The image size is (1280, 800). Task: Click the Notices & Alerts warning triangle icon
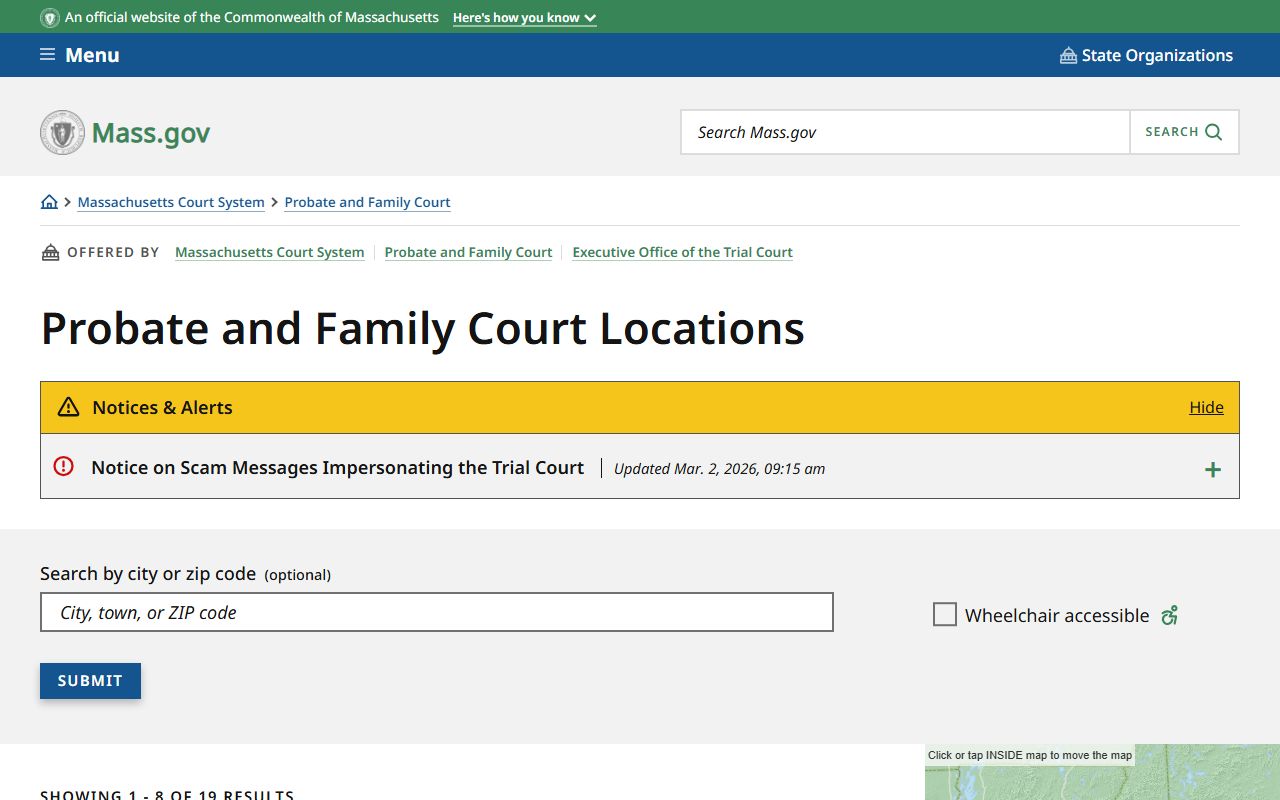pos(68,407)
